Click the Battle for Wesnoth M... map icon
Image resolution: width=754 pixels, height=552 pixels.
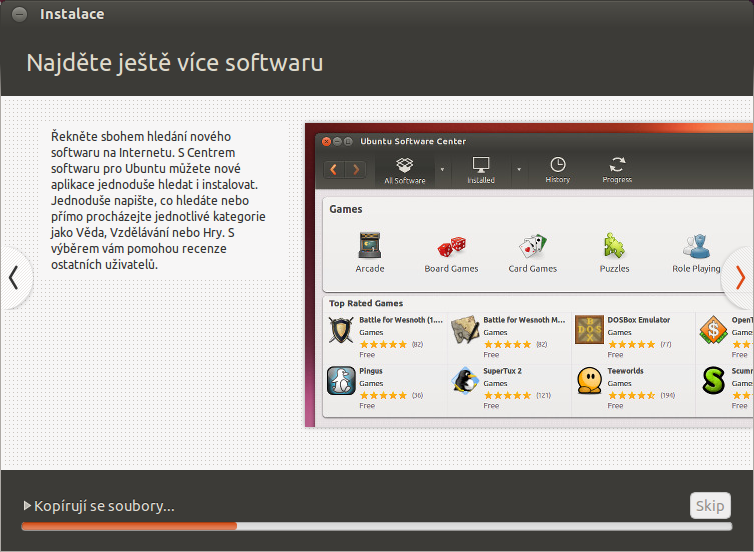[x=465, y=330]
